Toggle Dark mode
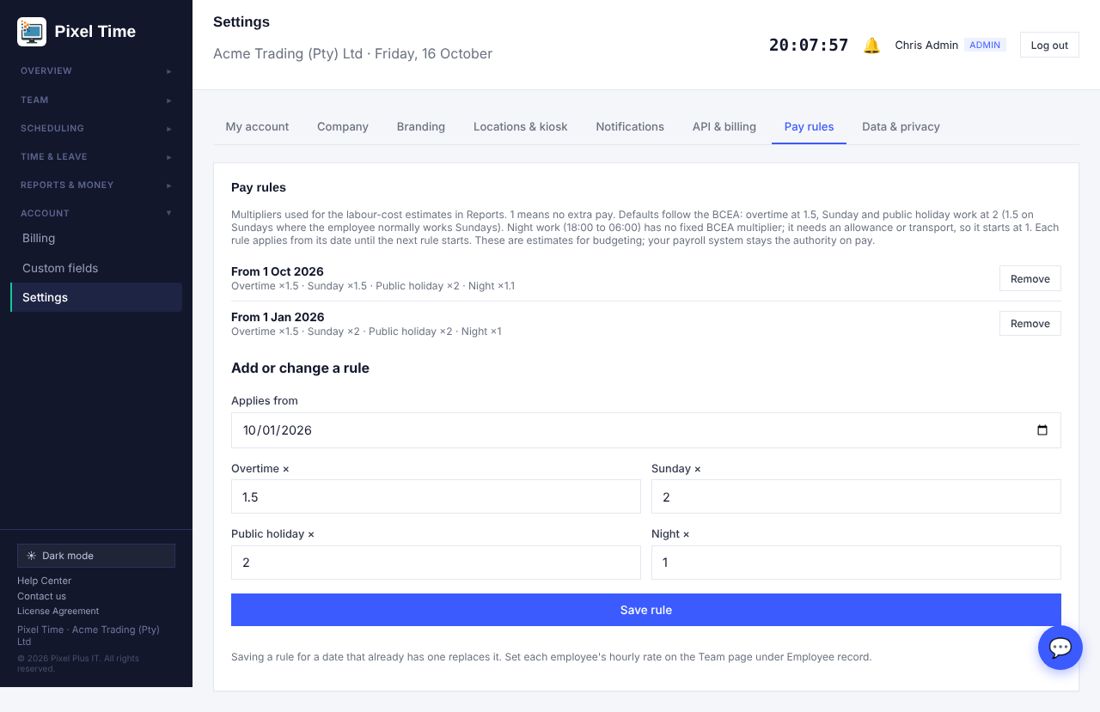The image size is (1100, 712). coord(96,556)
